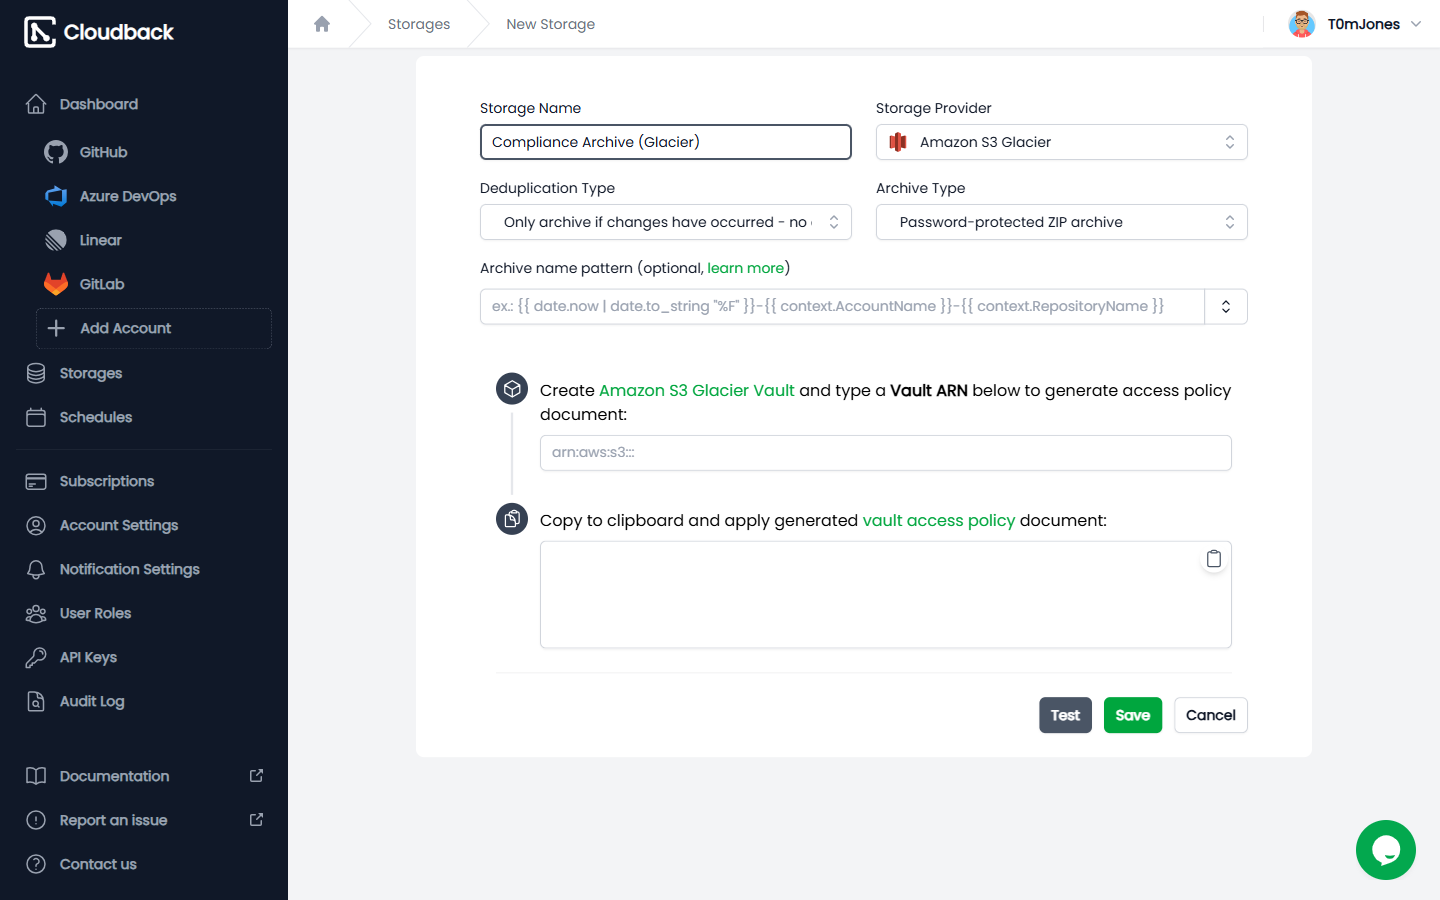Screen dimensions: 1440x900
Task: Open the Archive Type dropdown
Action: pyautogui.click(x=1062, y=222)
